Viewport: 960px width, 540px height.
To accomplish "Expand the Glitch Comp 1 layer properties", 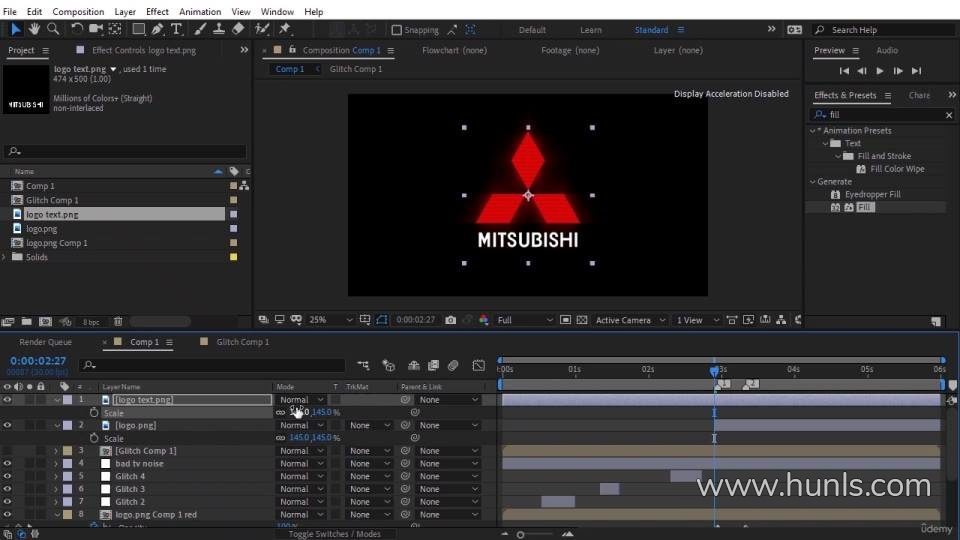I will click(56, 451).
